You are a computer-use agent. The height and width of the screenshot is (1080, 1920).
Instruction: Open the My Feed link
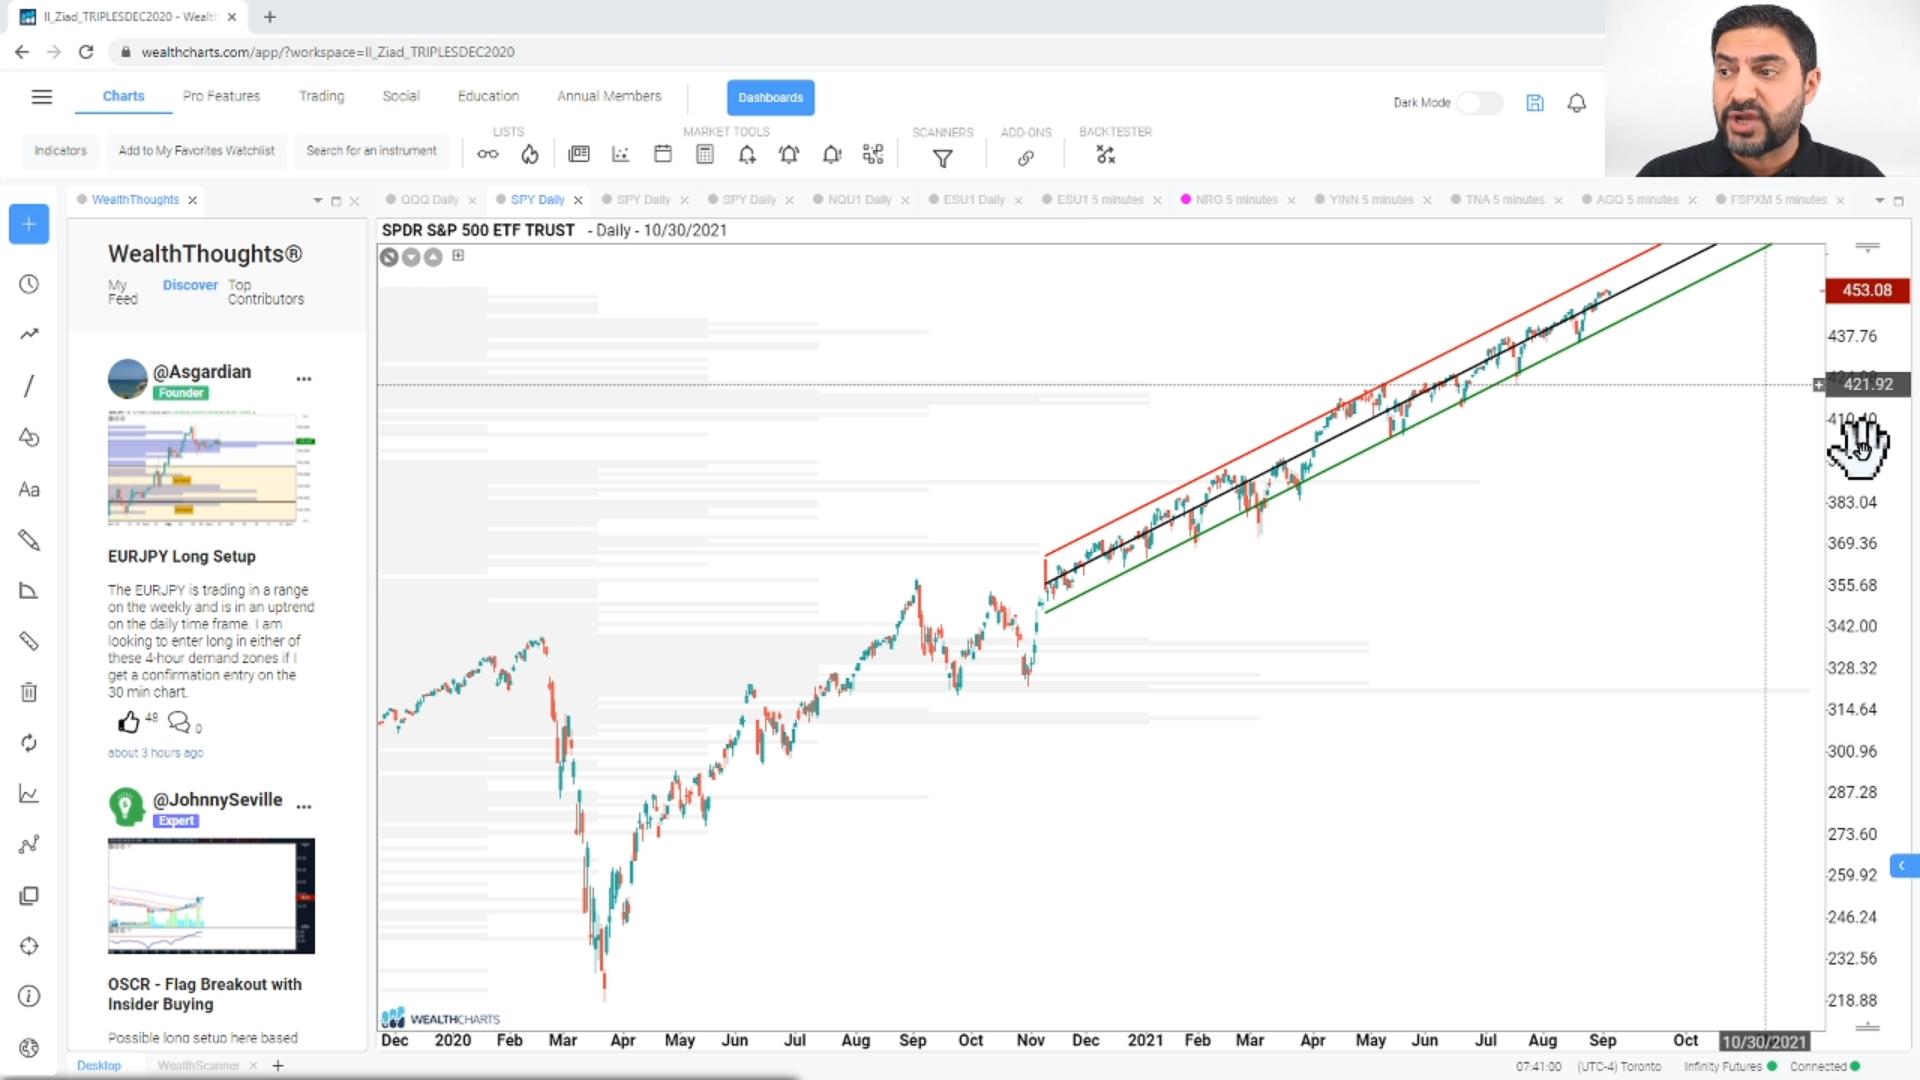[x=122, y=292]
